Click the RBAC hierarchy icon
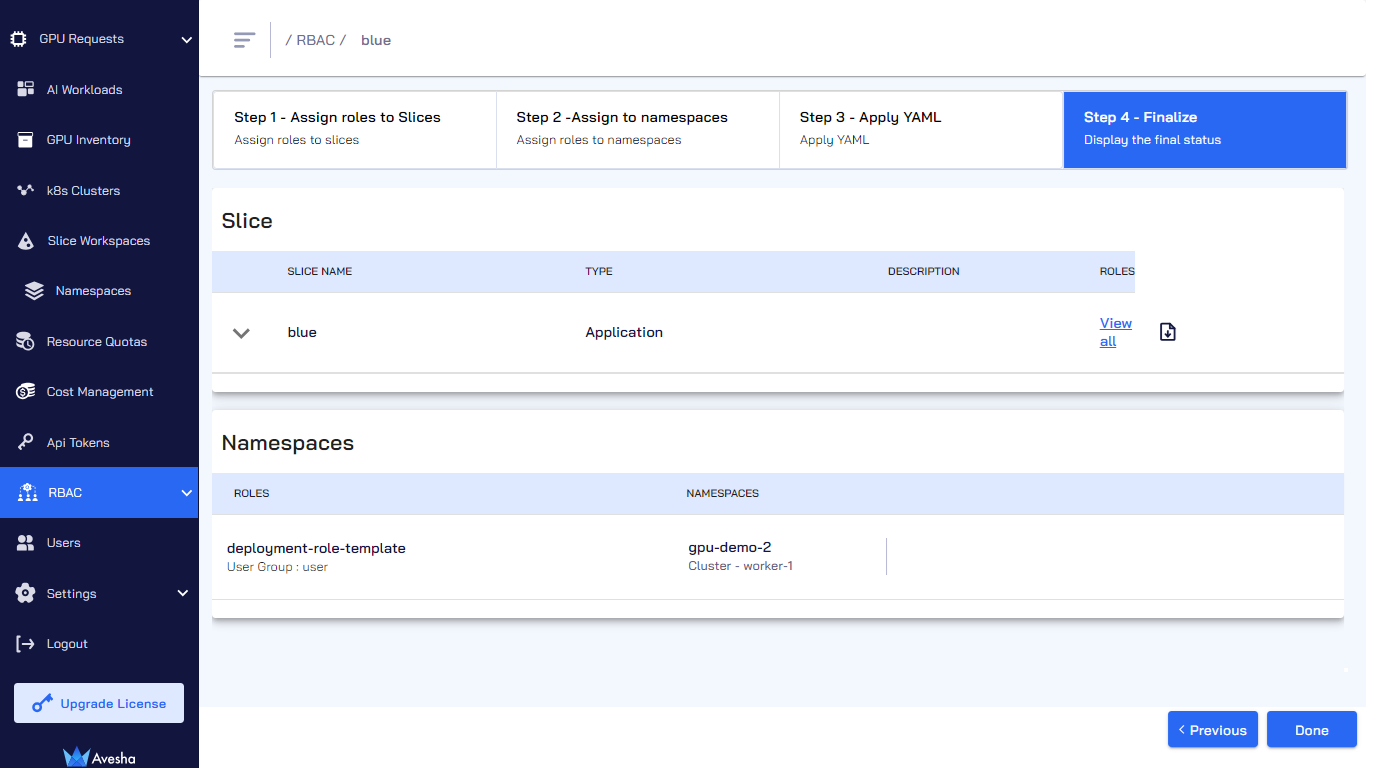Screen dimensions: 1398x782 pos(27,492)
